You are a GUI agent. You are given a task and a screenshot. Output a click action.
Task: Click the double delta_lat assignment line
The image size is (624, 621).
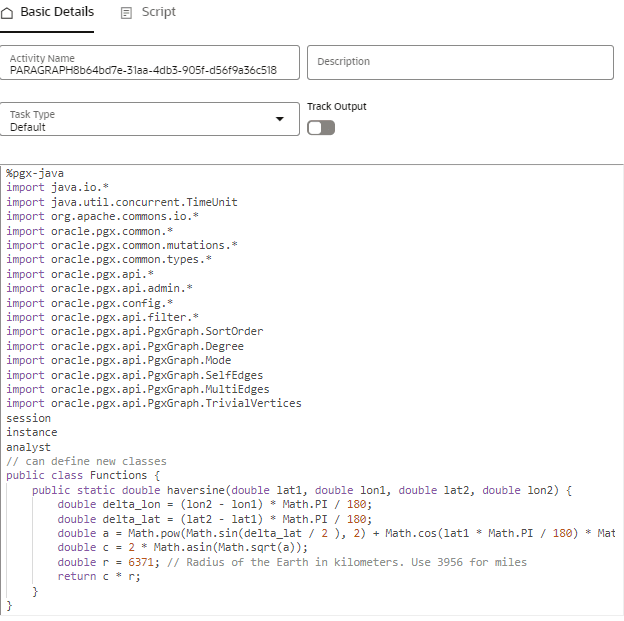[x=215, y=519]
